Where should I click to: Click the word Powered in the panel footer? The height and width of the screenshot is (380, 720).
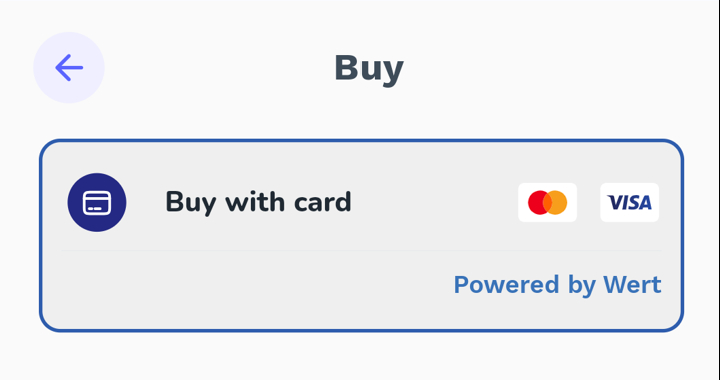click(506, 284)
